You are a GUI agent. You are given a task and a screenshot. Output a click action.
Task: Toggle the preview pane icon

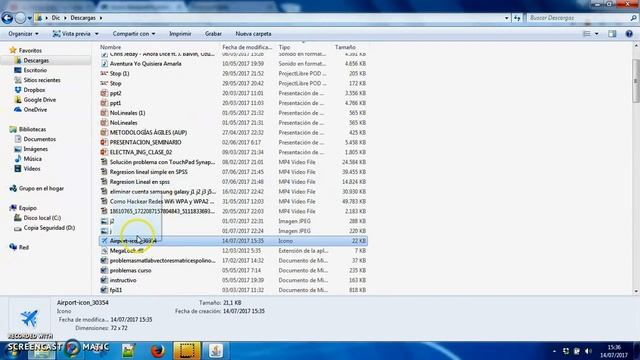click(612, 34)
